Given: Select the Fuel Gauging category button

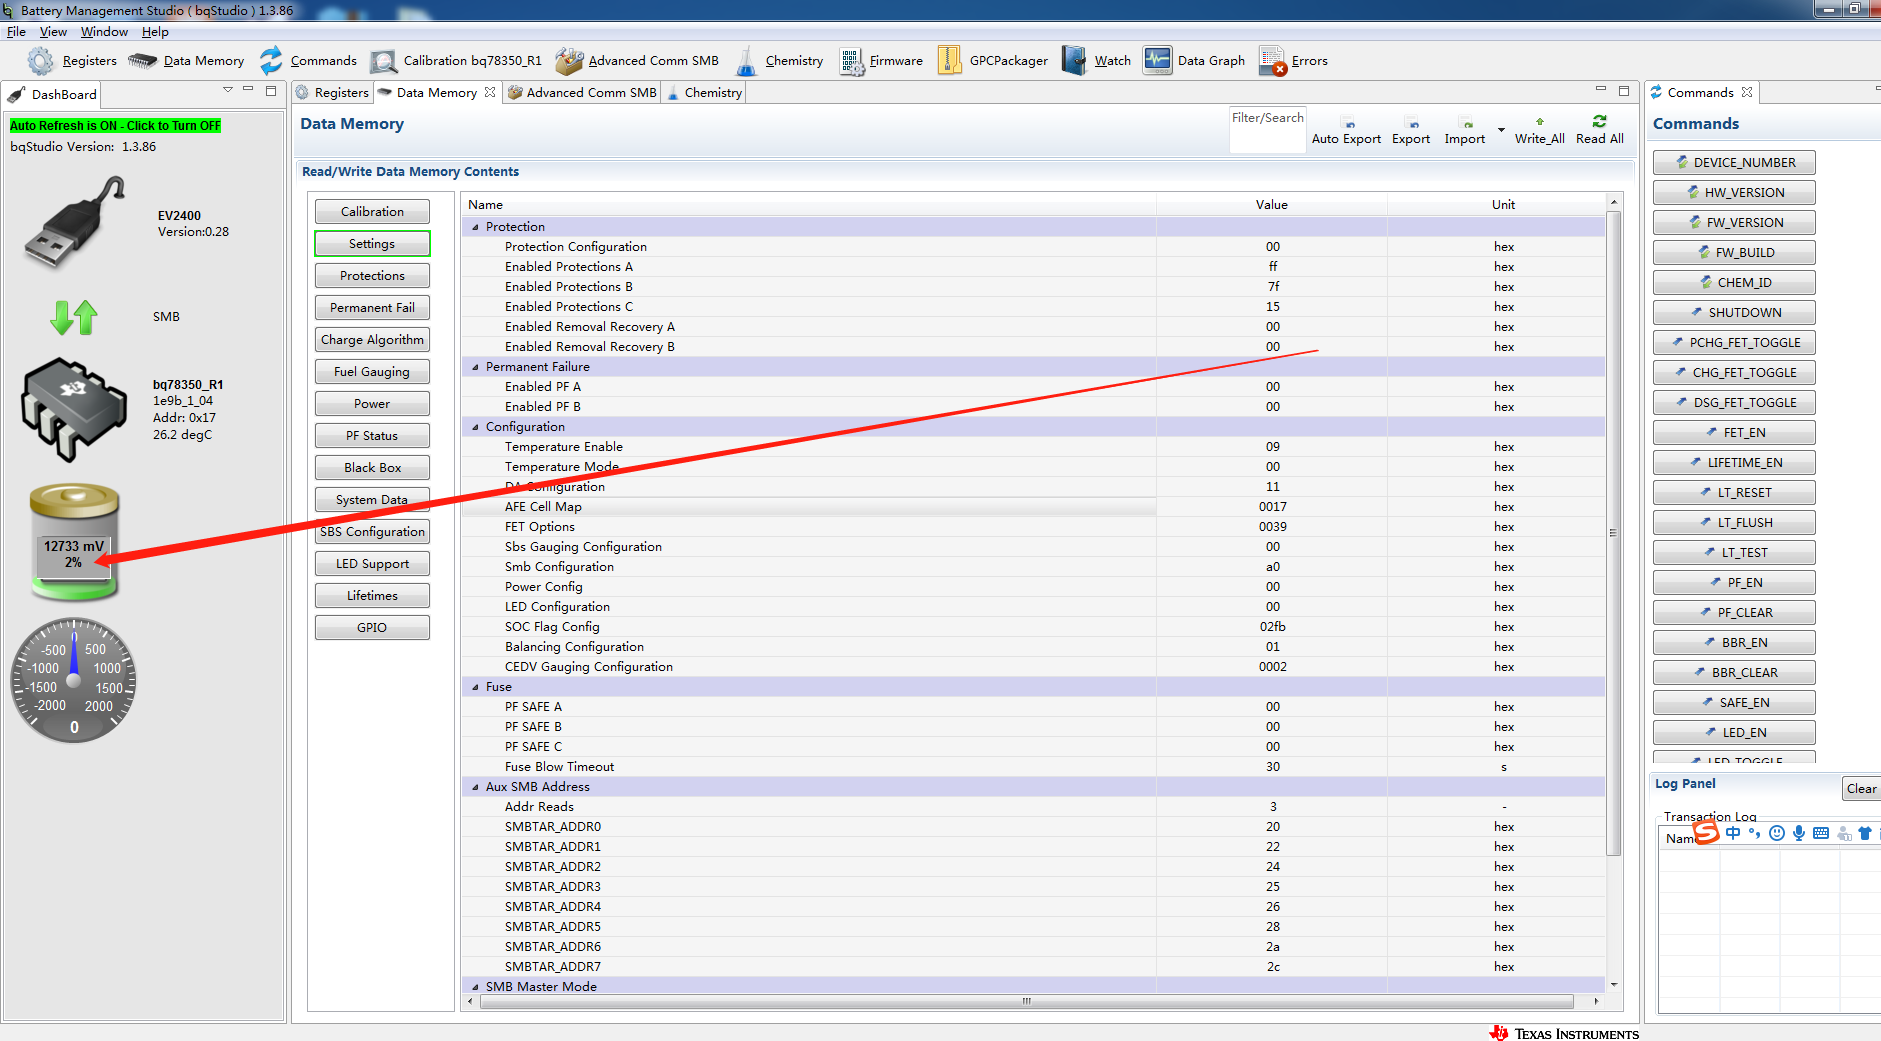Looking at the screenshot, I should [x=372, y=372].
